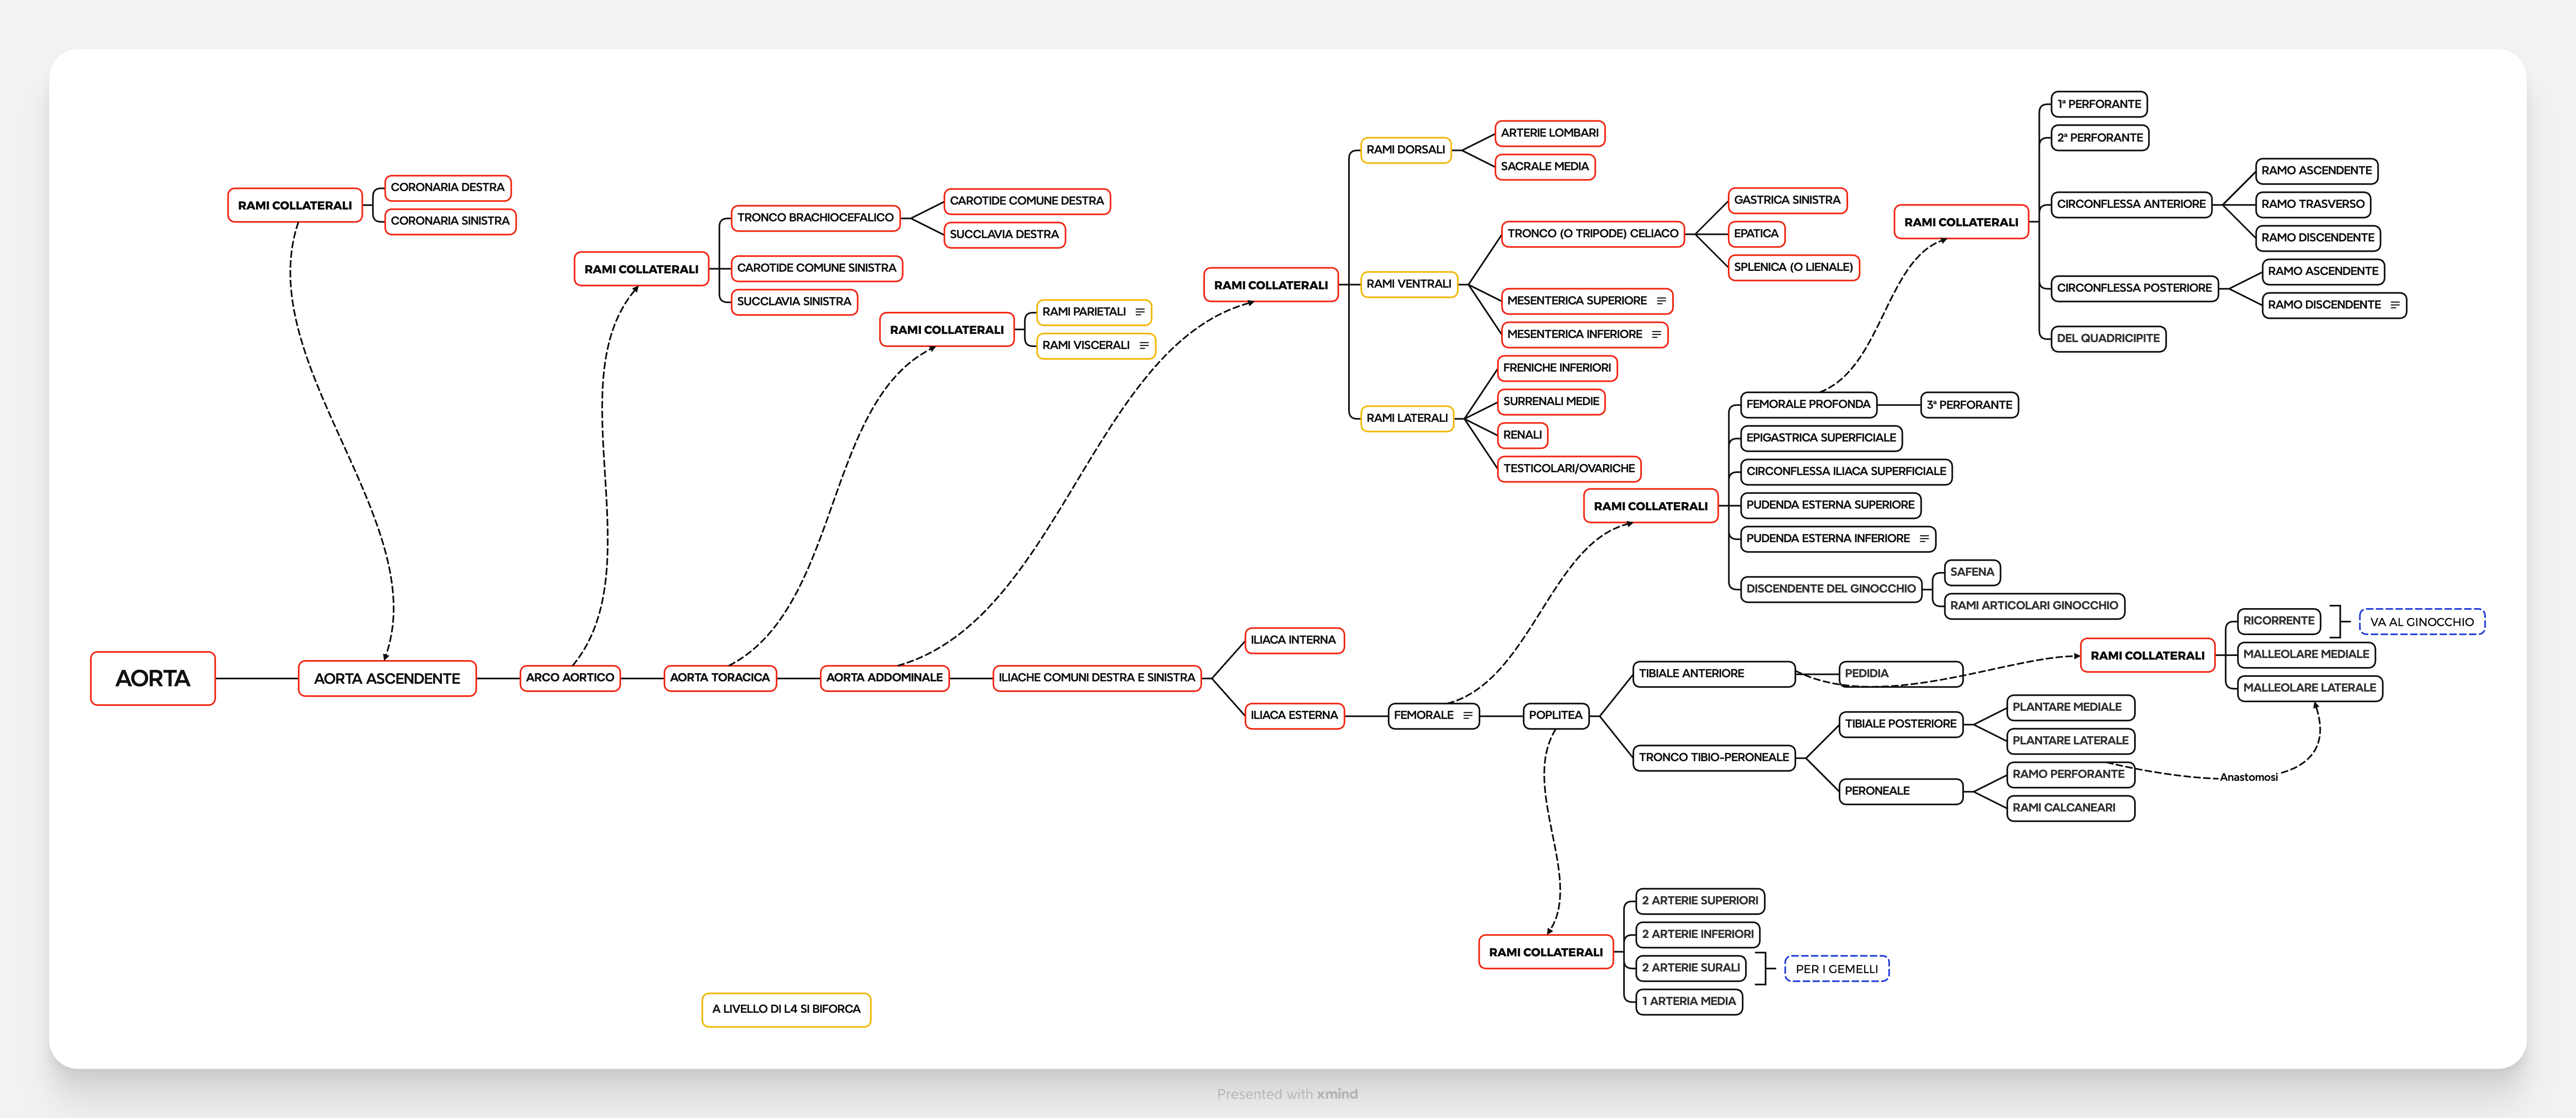Click ILIACHE COMUNI DESTRA E SINISTRA node
Viewport: 2576px width, 1118px height.
point(1097,678)
